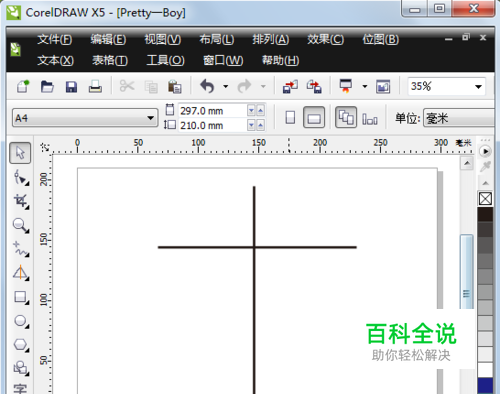Click the Export icon
Image resolution: width=500 pixels, height=394 pixels.
(x=314, y=87)
